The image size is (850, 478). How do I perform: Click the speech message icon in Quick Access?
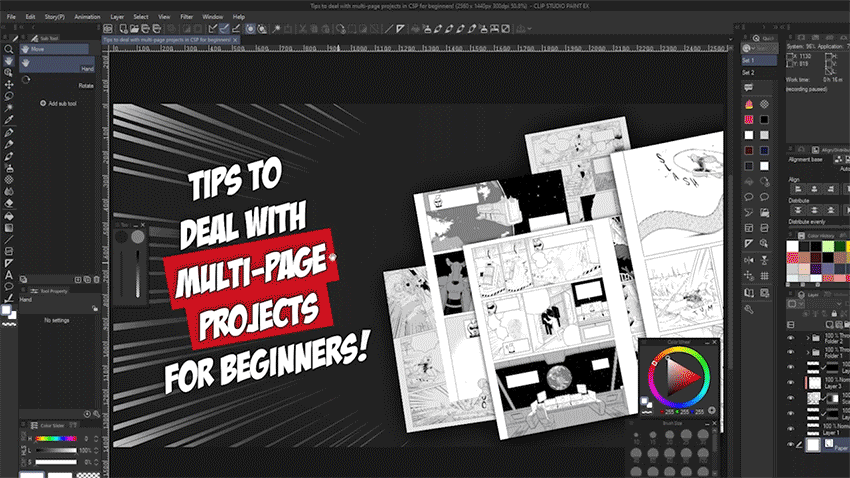pyautogui.click(x=749, y=87)
